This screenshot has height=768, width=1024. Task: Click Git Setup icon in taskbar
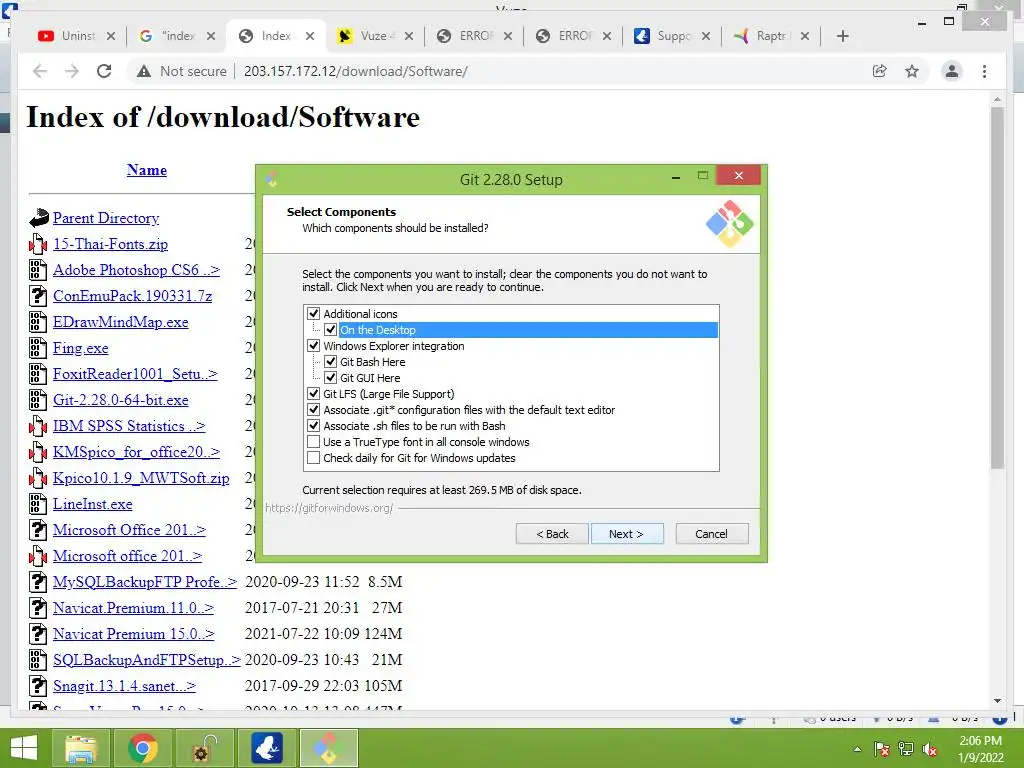(328, 748)
